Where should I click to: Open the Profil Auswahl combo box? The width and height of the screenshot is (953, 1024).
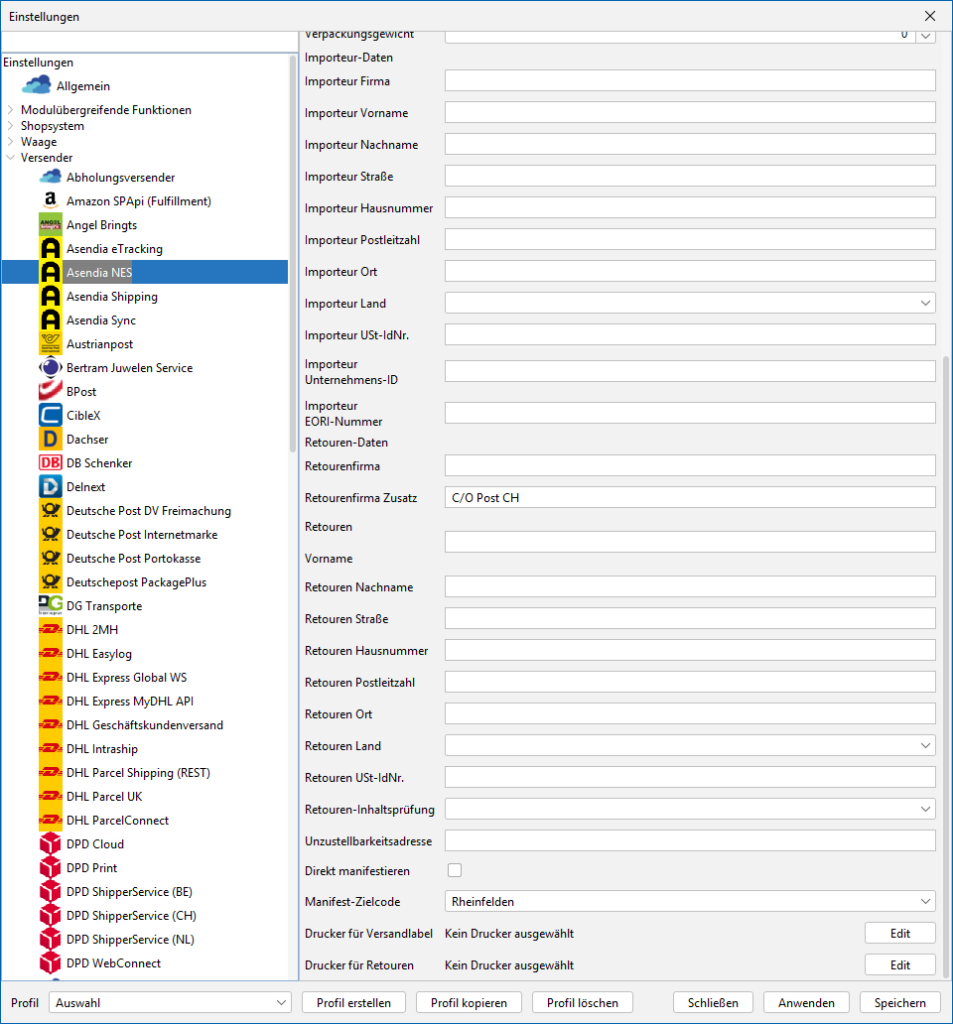pyautogui.click(x=169, y=1003)
